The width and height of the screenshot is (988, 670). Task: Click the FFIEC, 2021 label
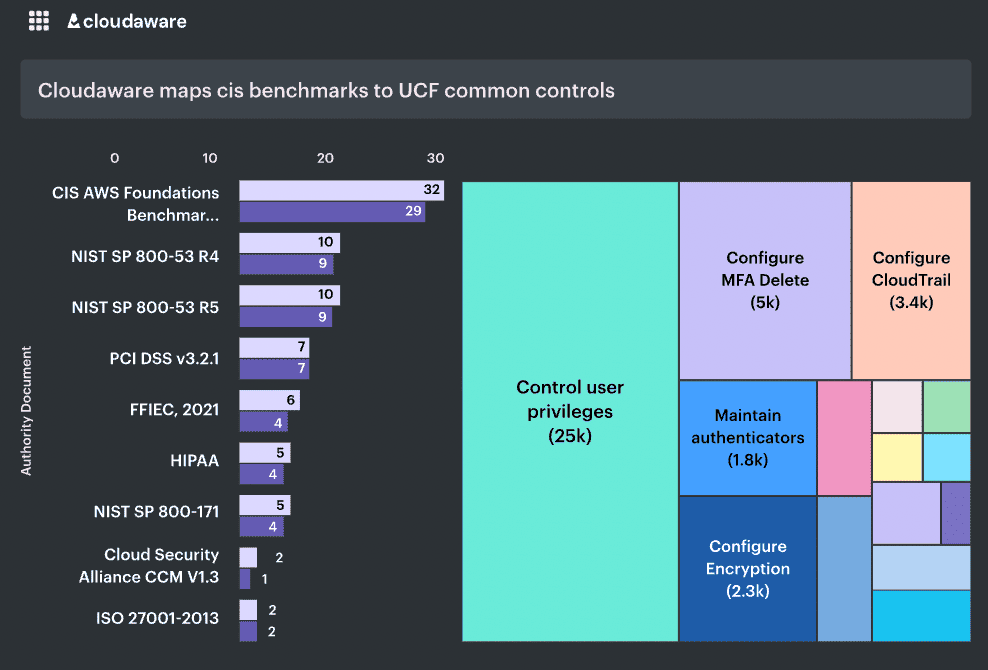175,410
